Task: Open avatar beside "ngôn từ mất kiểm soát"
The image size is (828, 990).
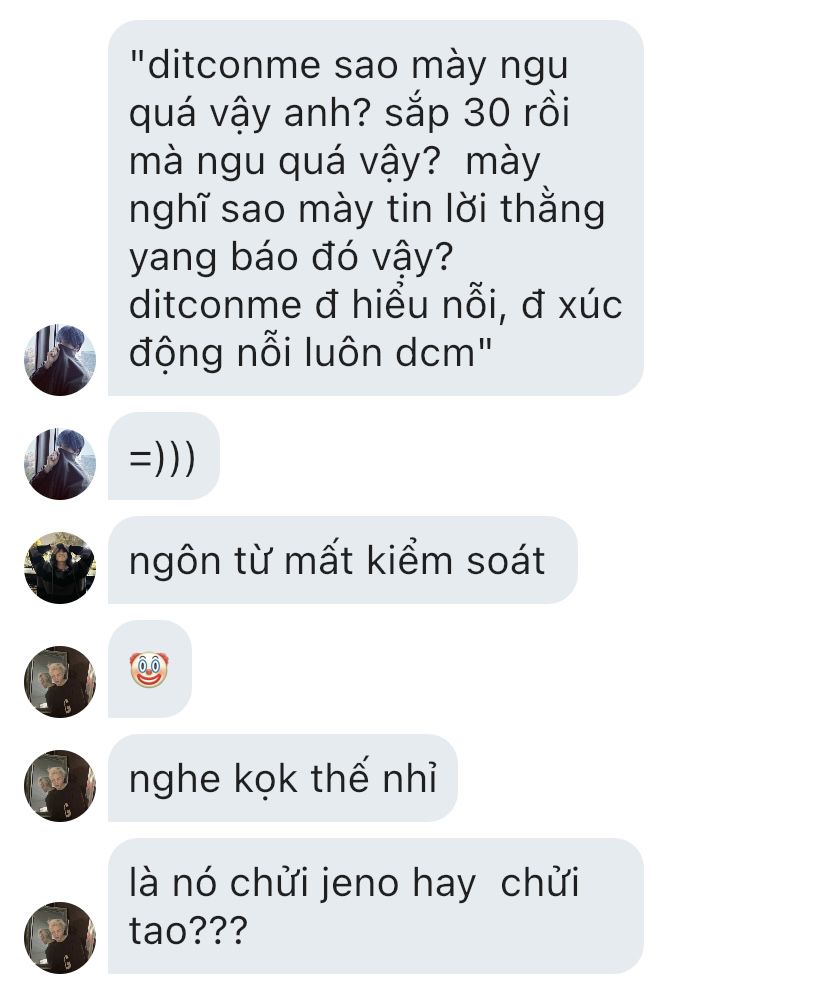Action: pyautogui.click(x=60, y=568)
